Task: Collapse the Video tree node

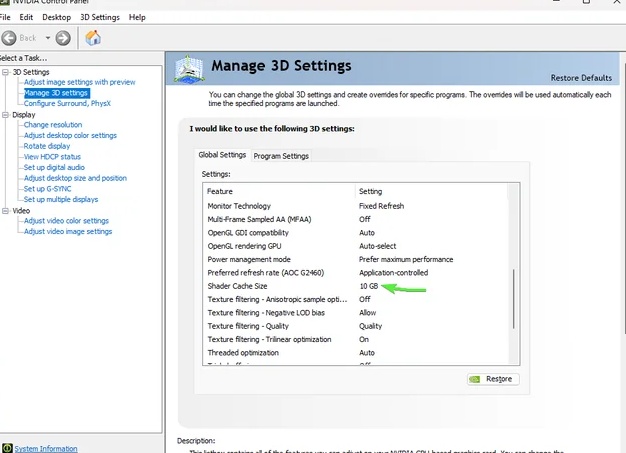Action: (6, 211)
